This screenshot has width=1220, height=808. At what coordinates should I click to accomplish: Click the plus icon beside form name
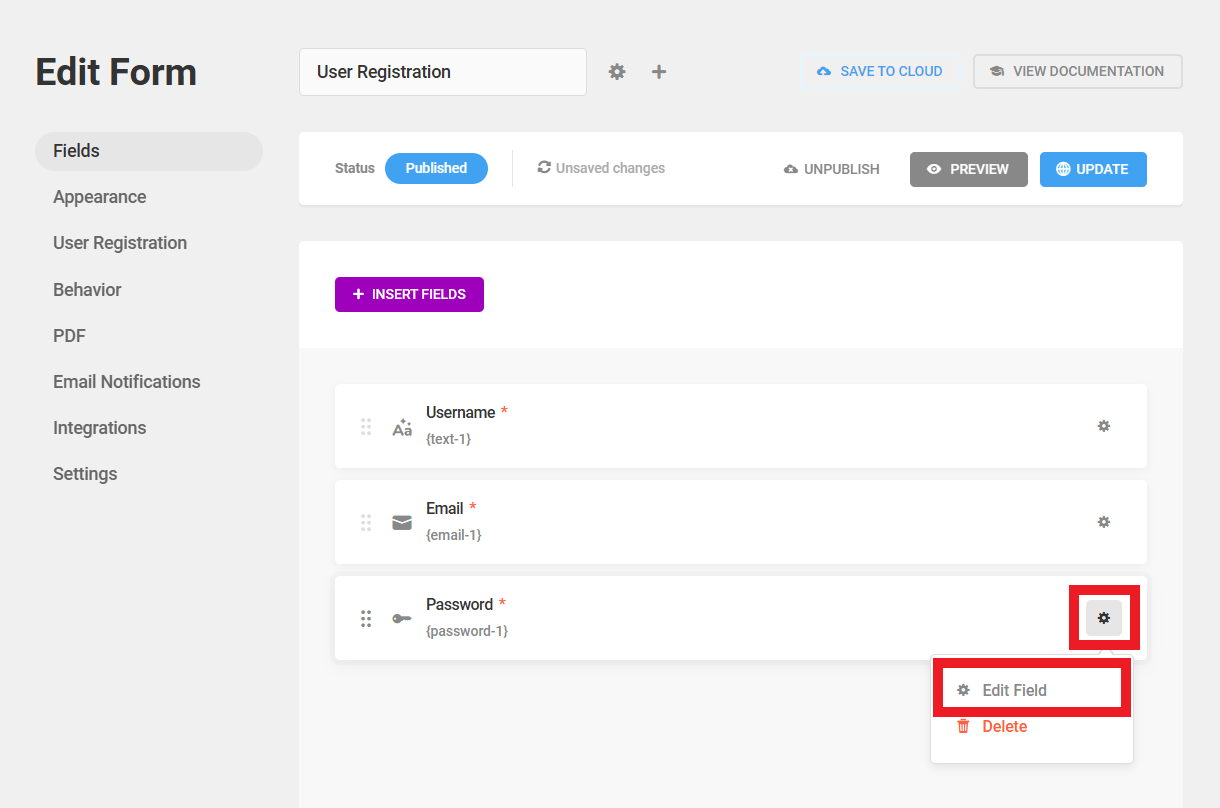pos(659,71)
